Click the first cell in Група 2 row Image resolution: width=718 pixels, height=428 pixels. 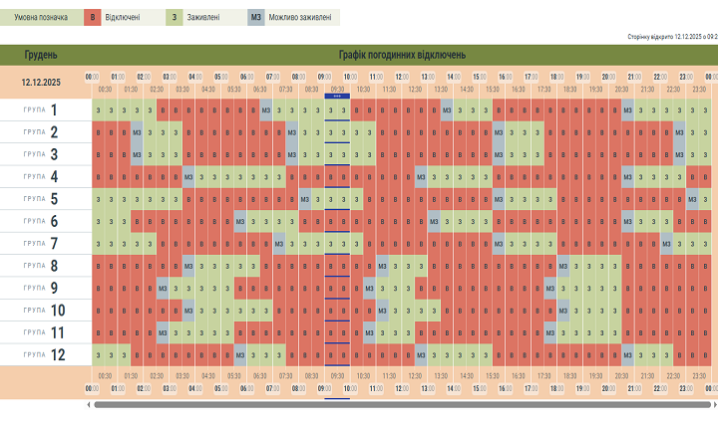pyautogui.click(x=98, y=132)
